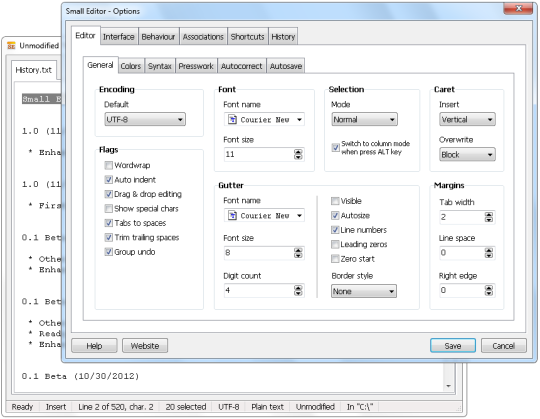The width and height of the screenshot is (540, 419).
Task: Click the Help button
Action: point(94,346)
